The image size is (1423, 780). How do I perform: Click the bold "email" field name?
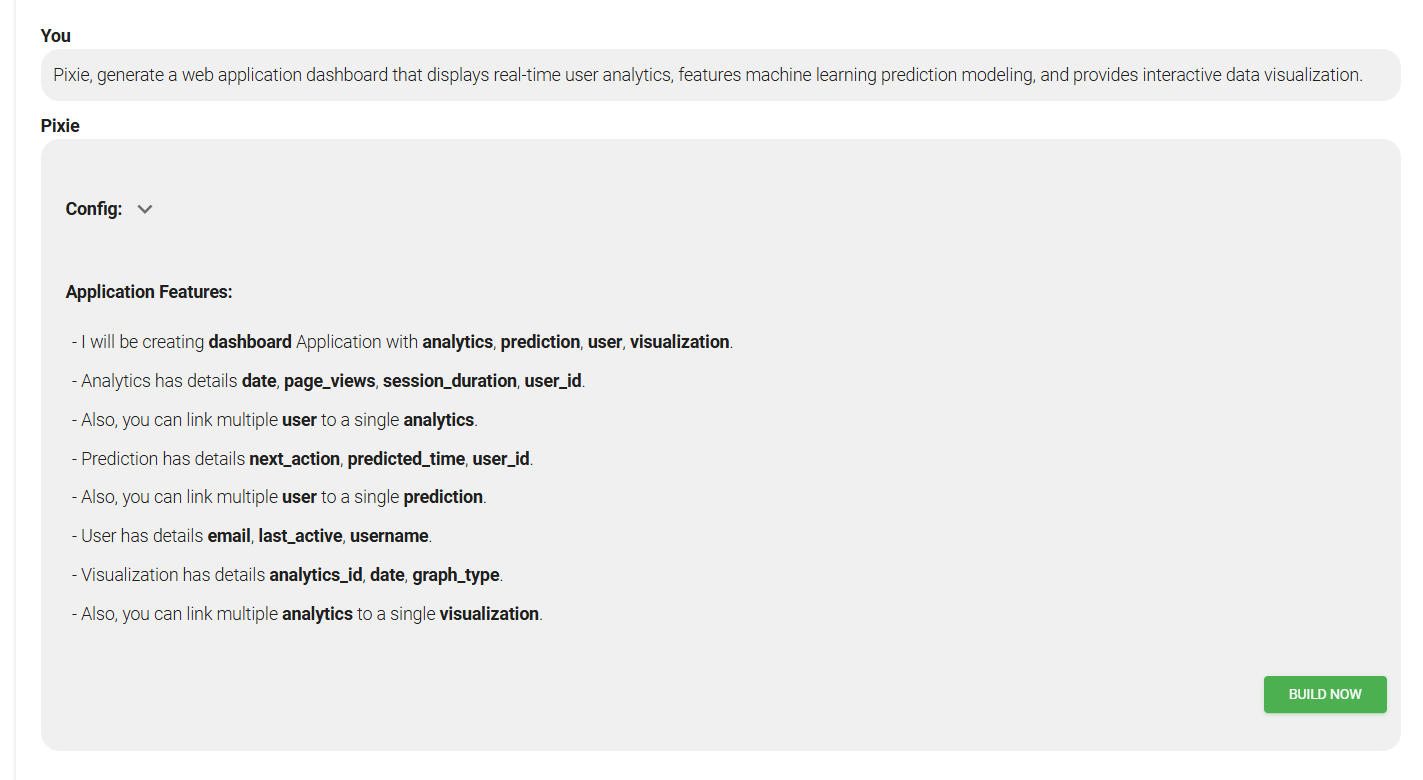[x=229, y=536]
